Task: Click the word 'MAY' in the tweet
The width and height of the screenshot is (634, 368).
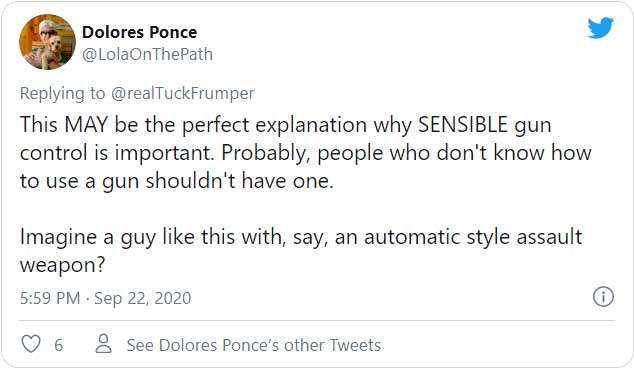Action: point(86,124)
